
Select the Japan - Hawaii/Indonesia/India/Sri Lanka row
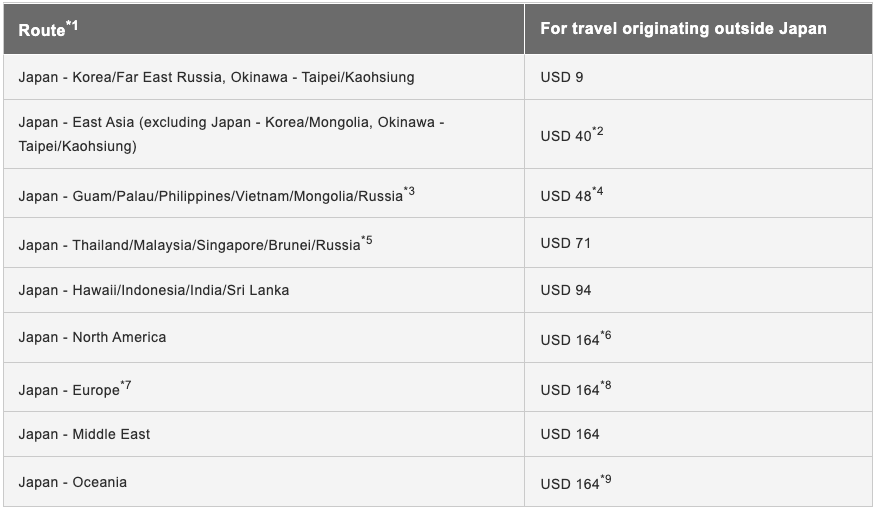[x=154, y=290]
